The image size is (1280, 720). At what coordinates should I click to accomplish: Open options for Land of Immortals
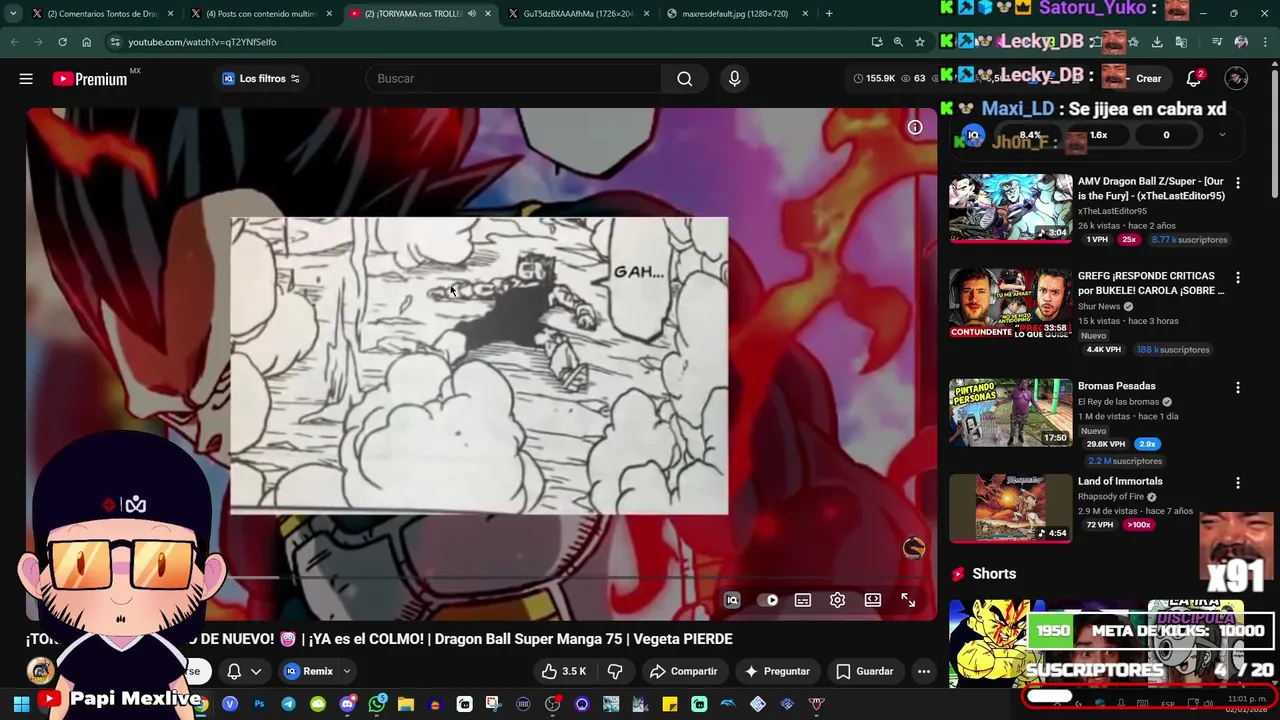[1238, 482]
